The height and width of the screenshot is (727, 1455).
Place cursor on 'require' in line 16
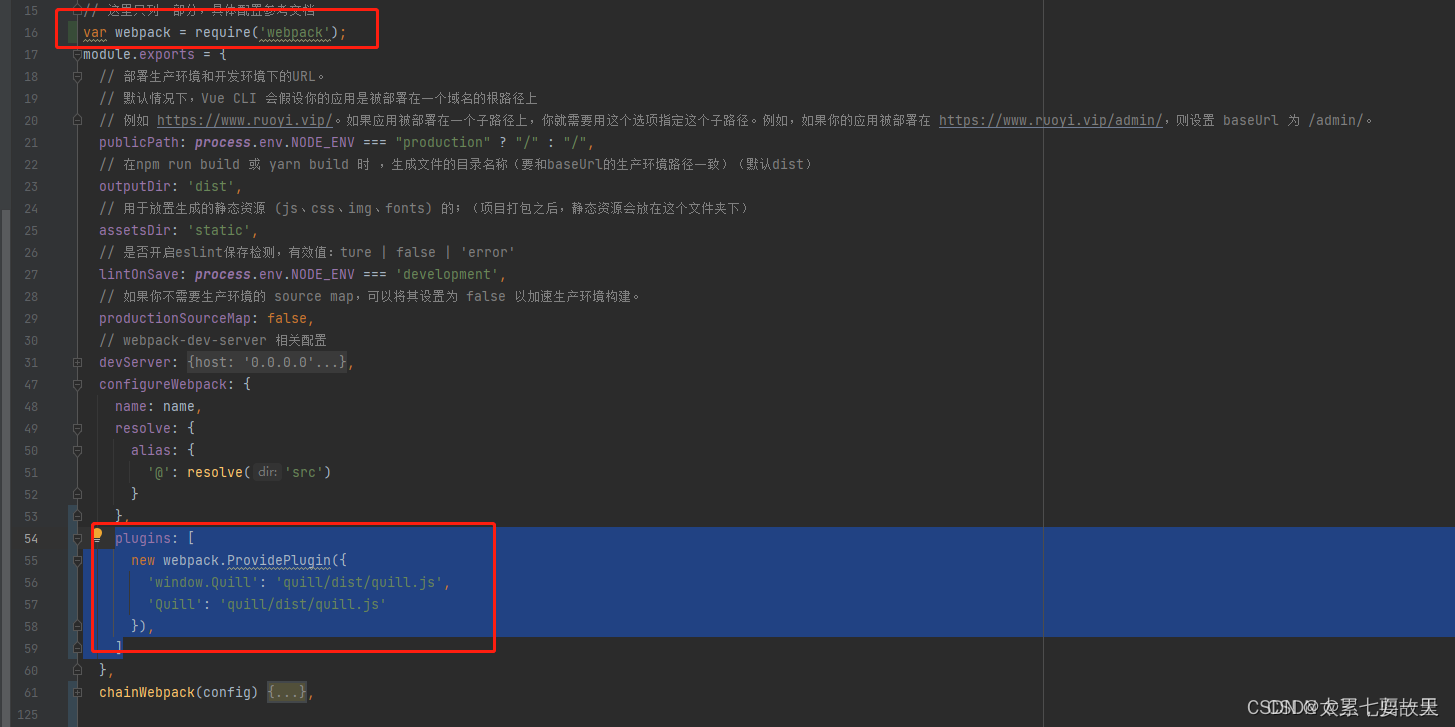point(222,33)
